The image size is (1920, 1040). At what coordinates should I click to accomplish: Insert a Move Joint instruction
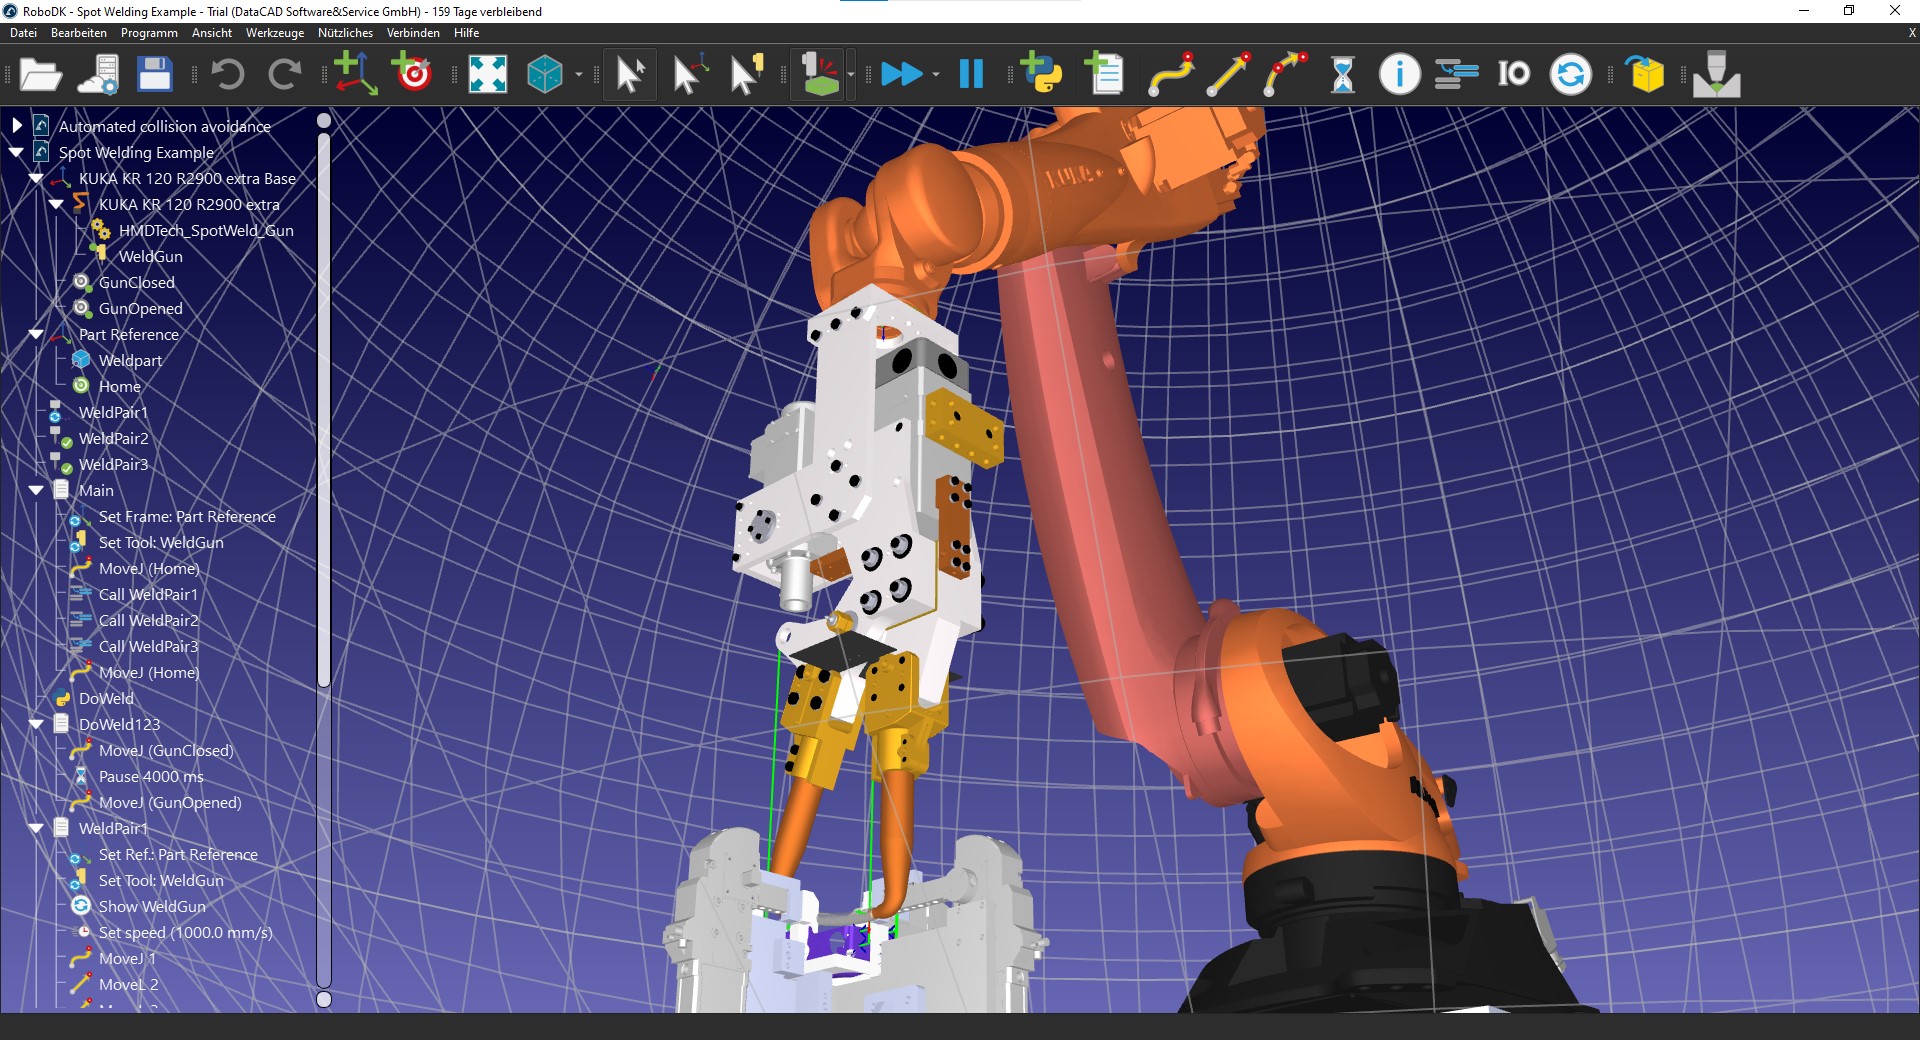click(1169, 74)
